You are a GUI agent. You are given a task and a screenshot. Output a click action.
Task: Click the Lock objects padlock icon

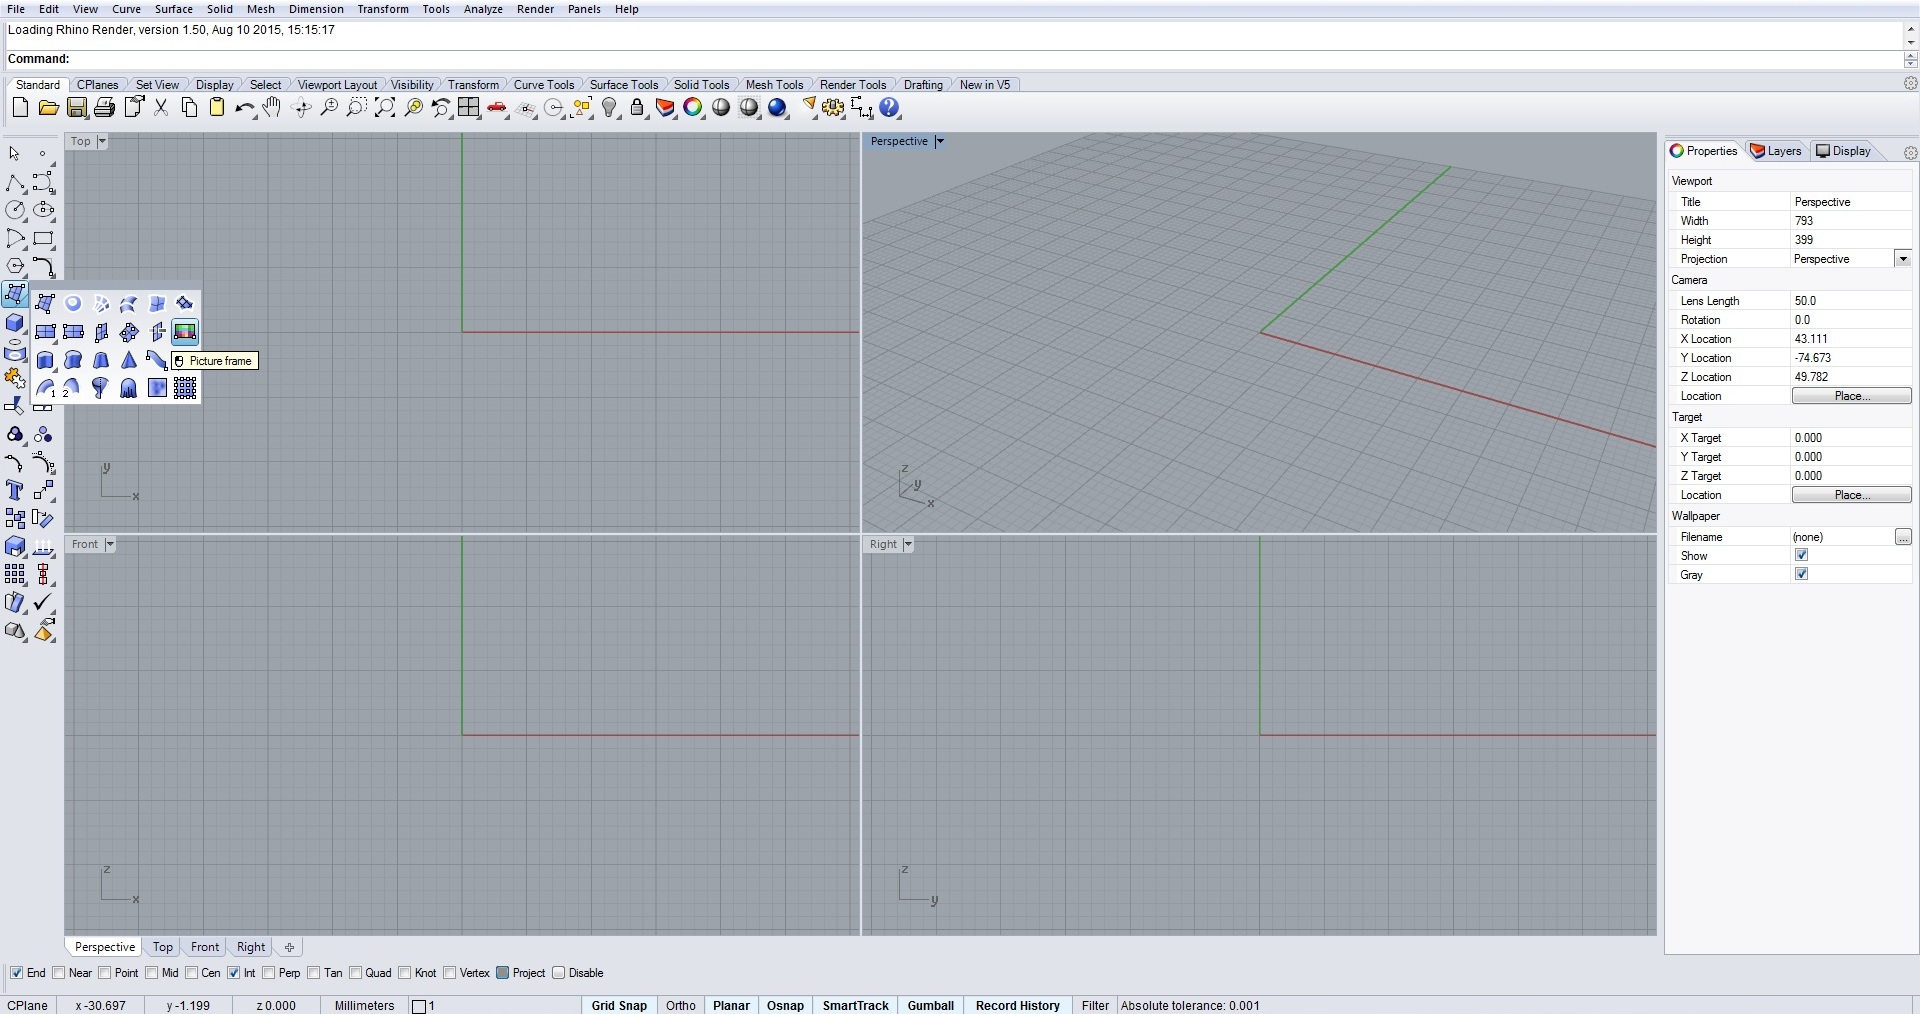click(x=637, y=108)
